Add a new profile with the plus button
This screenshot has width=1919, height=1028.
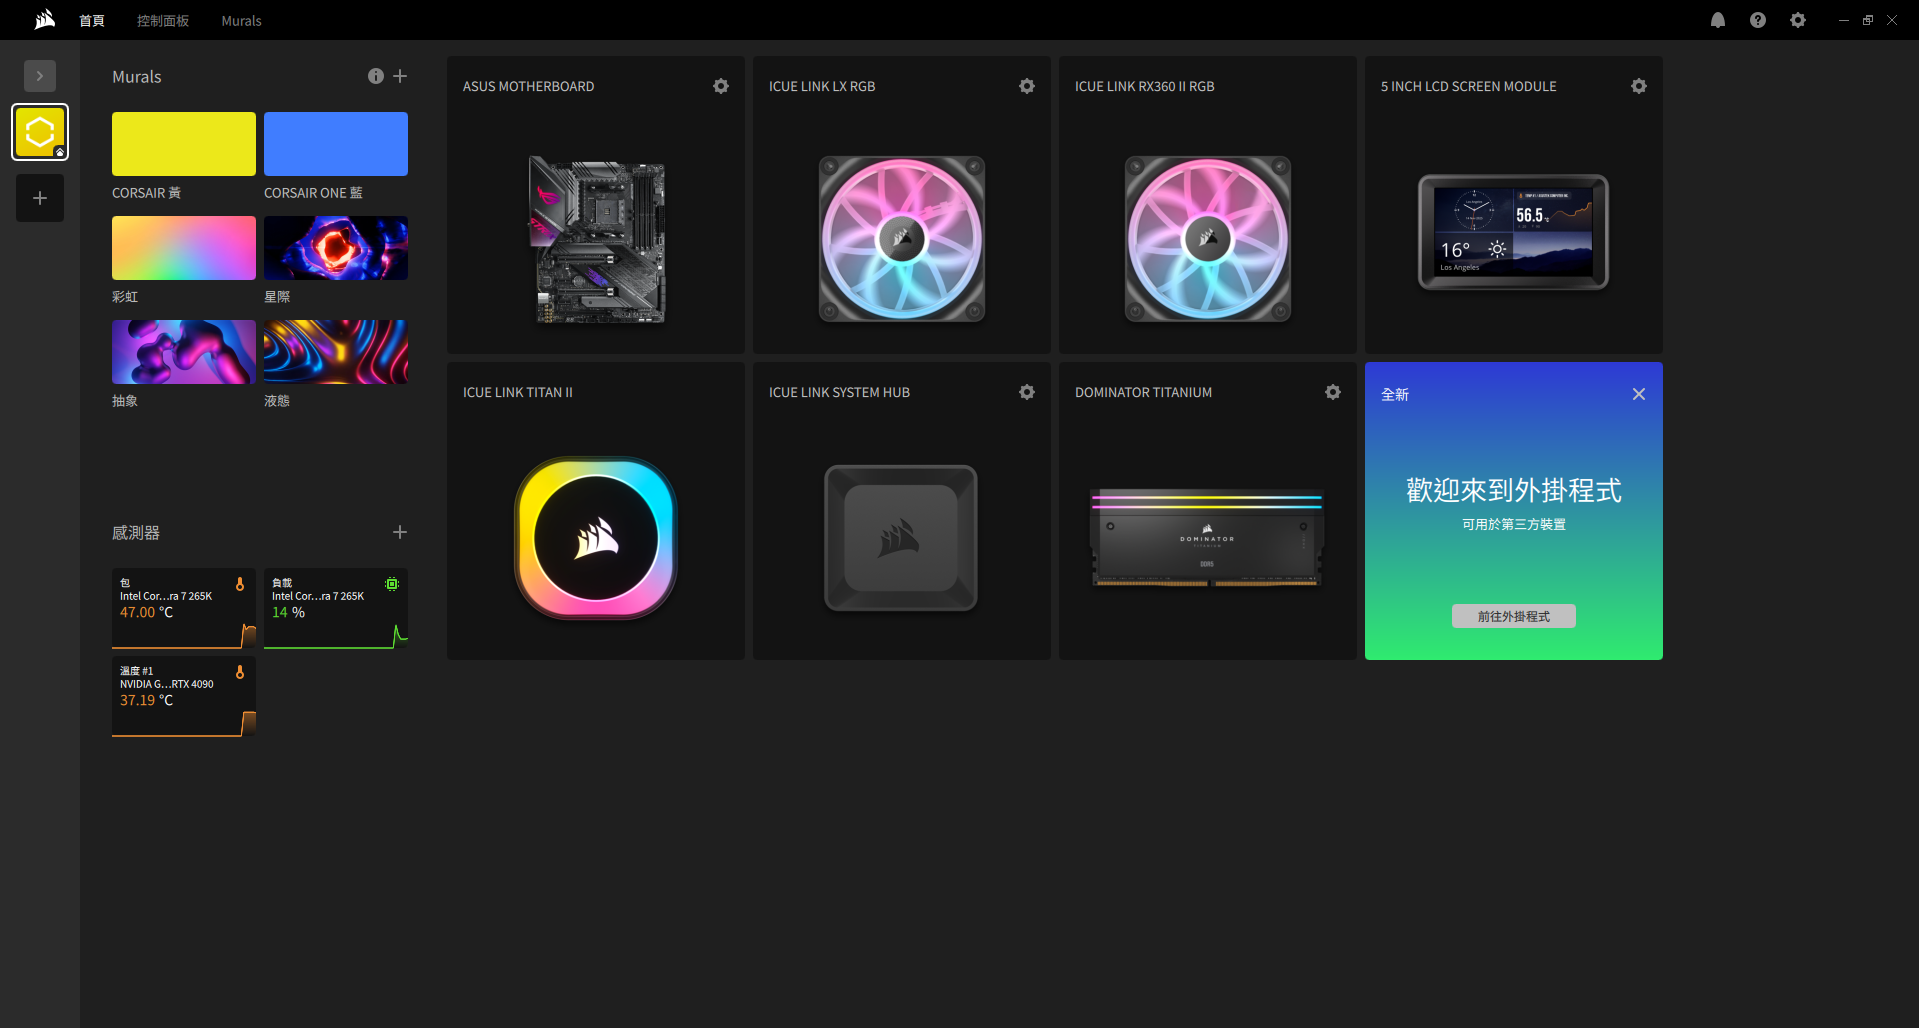tap(40, 198)
